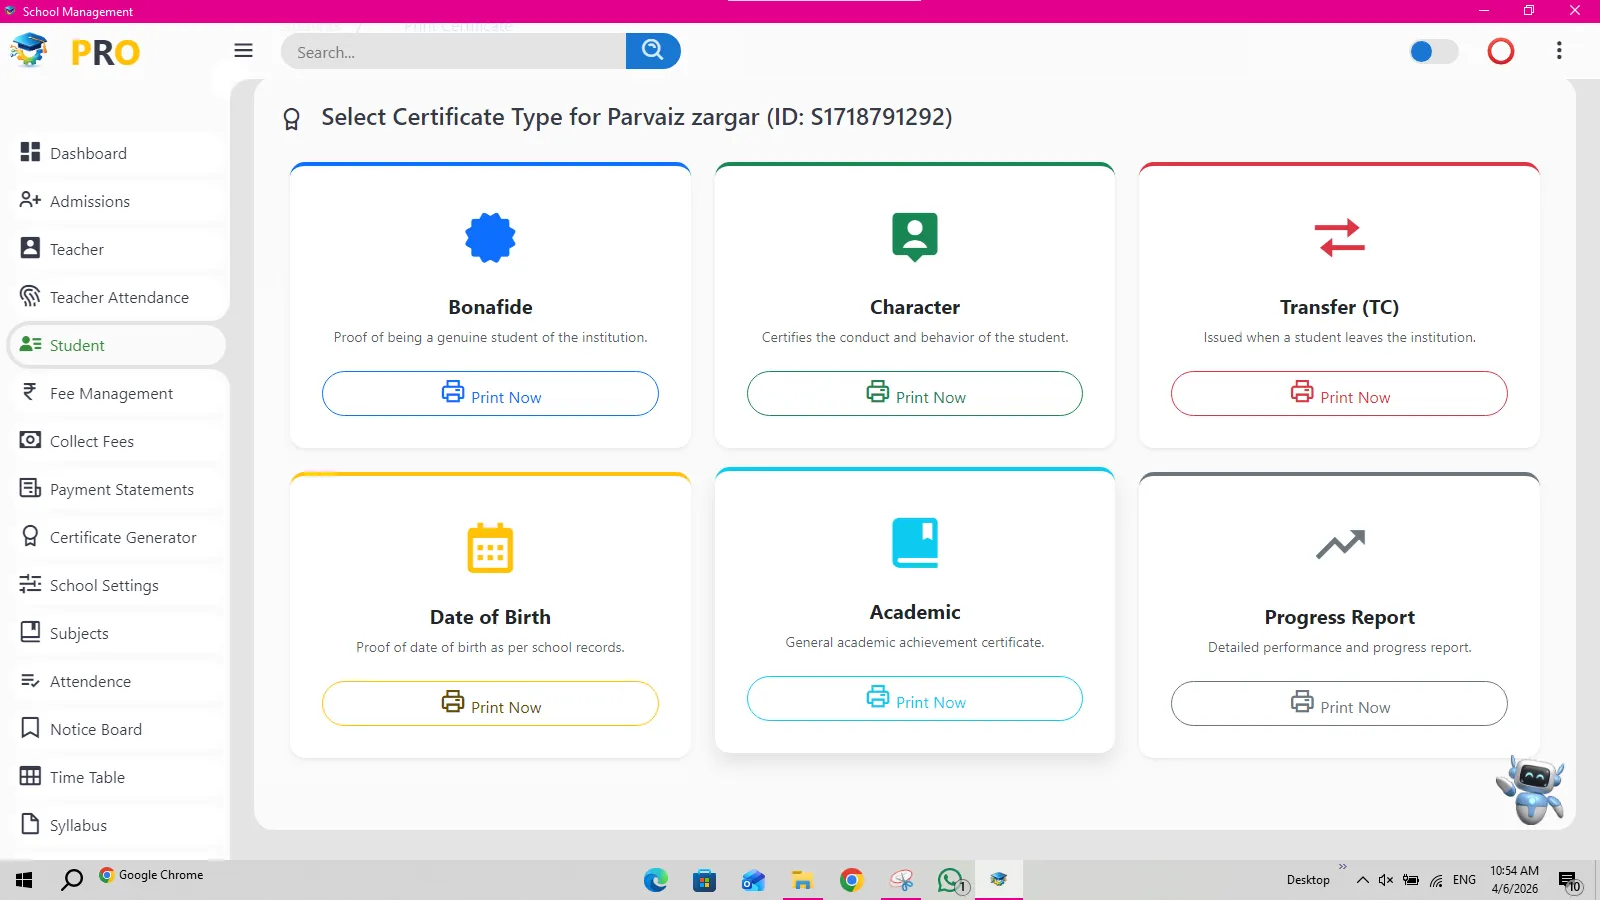Click the Bonafide card title
Image resolution: width=1600 pixels, height=900 pixels.
(490, 307)
